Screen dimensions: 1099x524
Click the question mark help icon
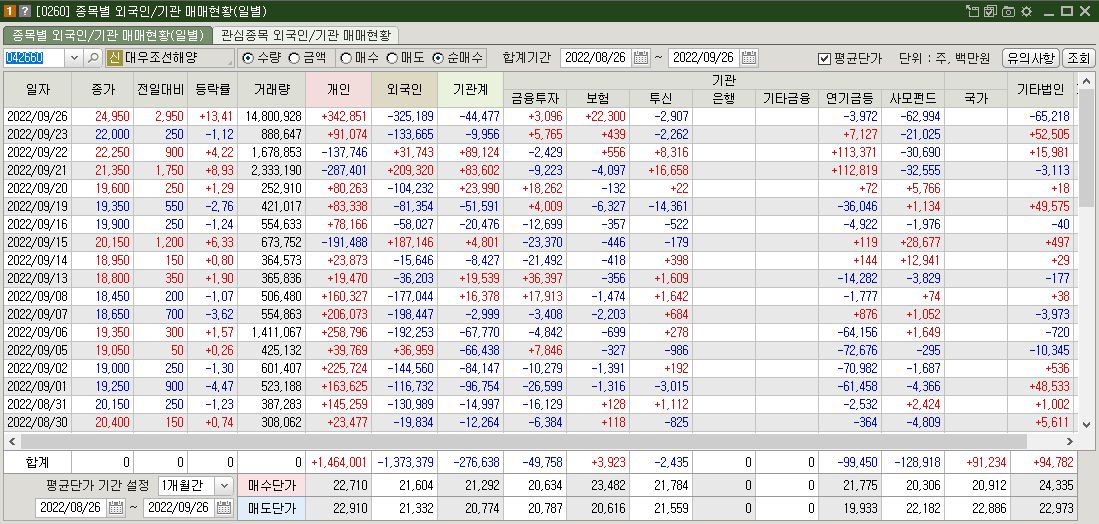[25, 11]
